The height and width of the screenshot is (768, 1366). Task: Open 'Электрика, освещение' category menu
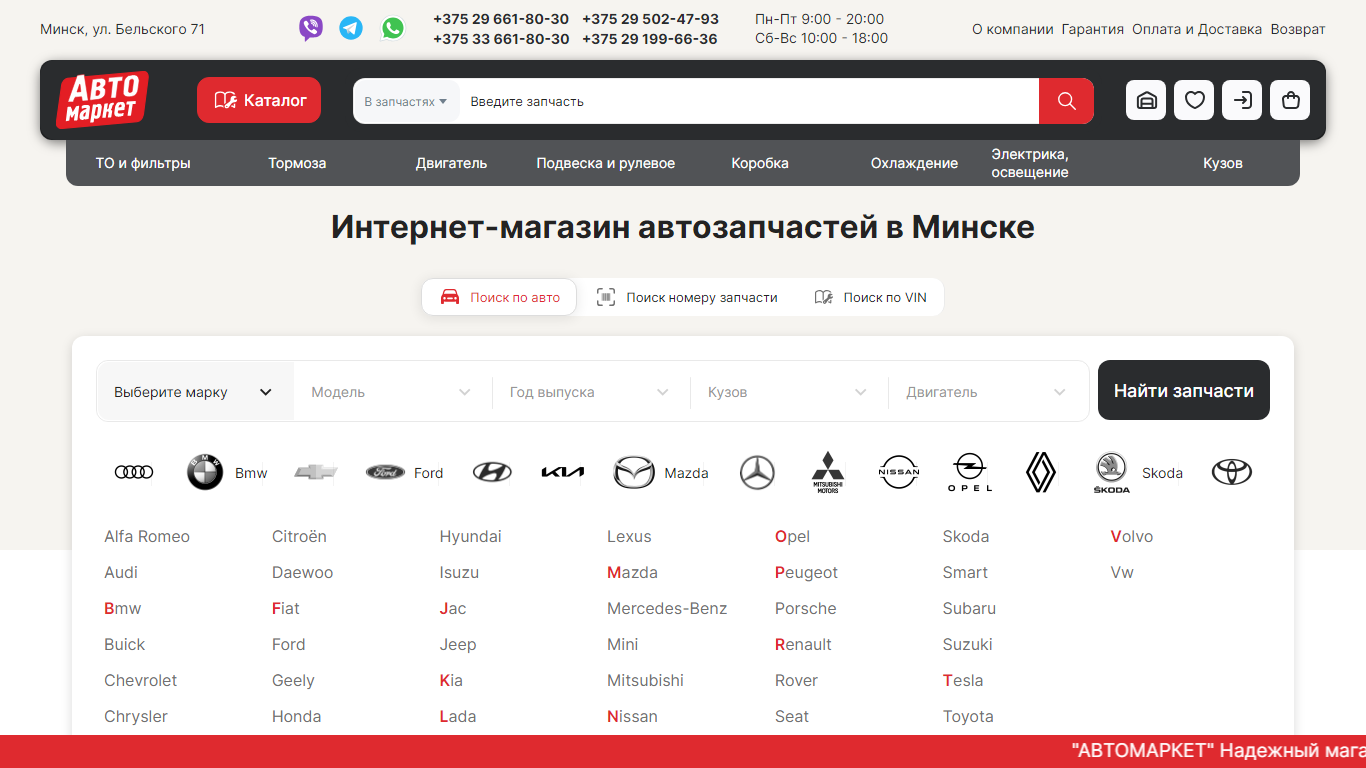[1030, 163]
